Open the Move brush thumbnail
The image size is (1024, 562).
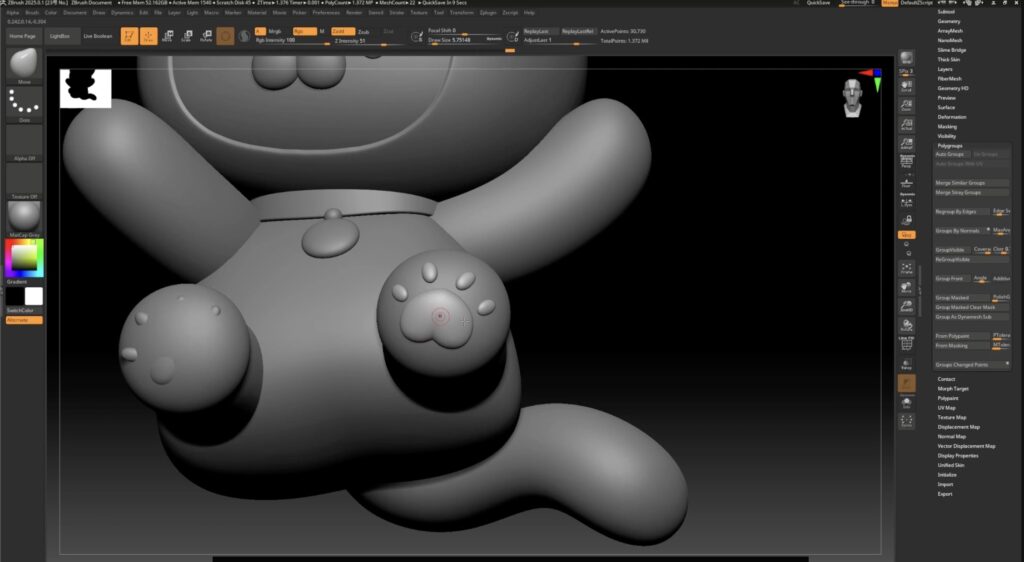pos(24,65)
